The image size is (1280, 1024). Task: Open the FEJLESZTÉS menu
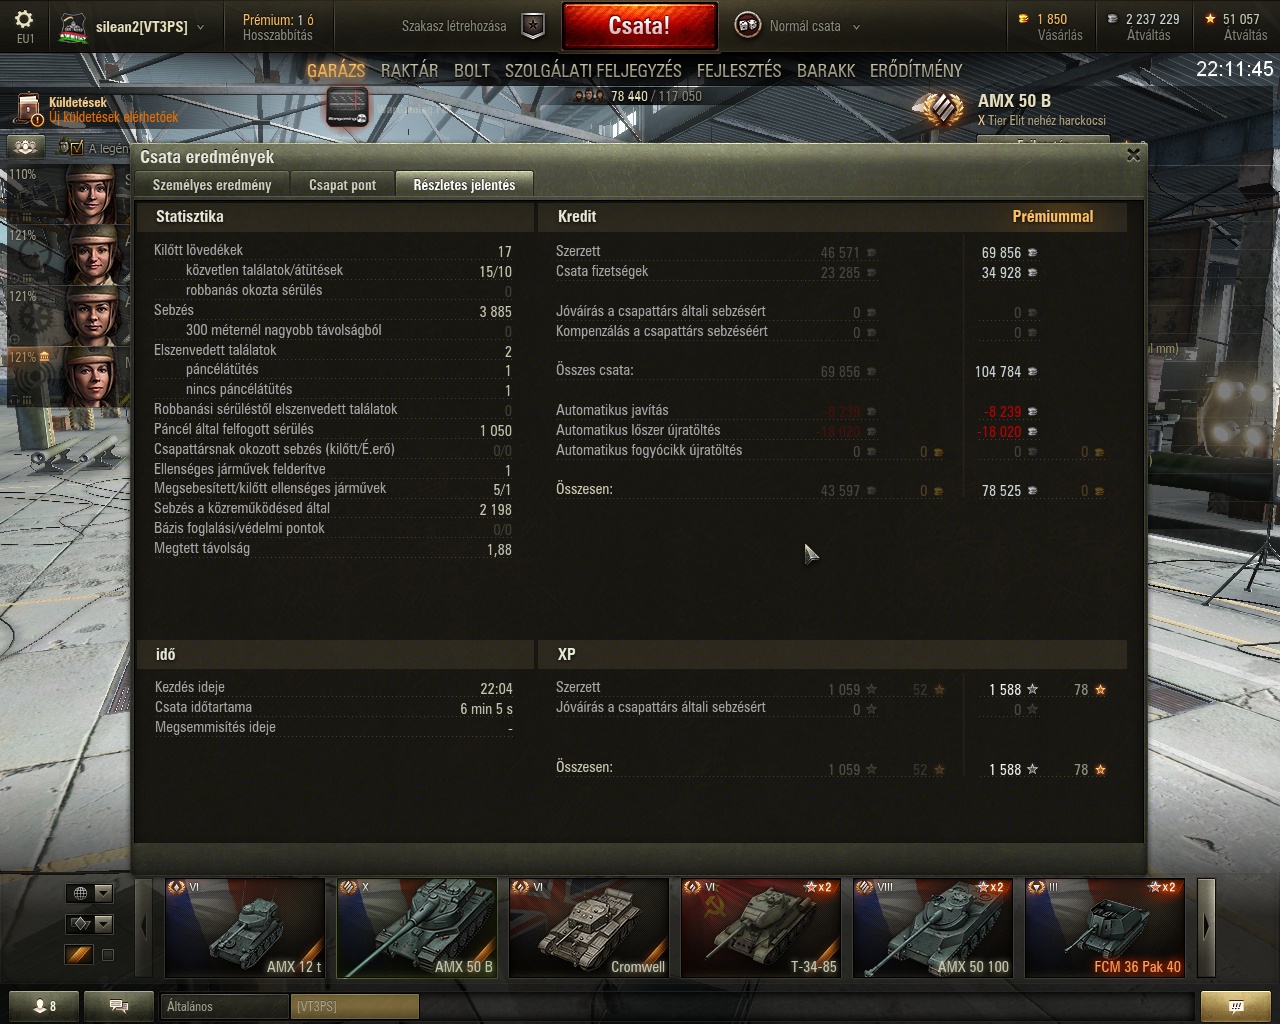(739, 70)
